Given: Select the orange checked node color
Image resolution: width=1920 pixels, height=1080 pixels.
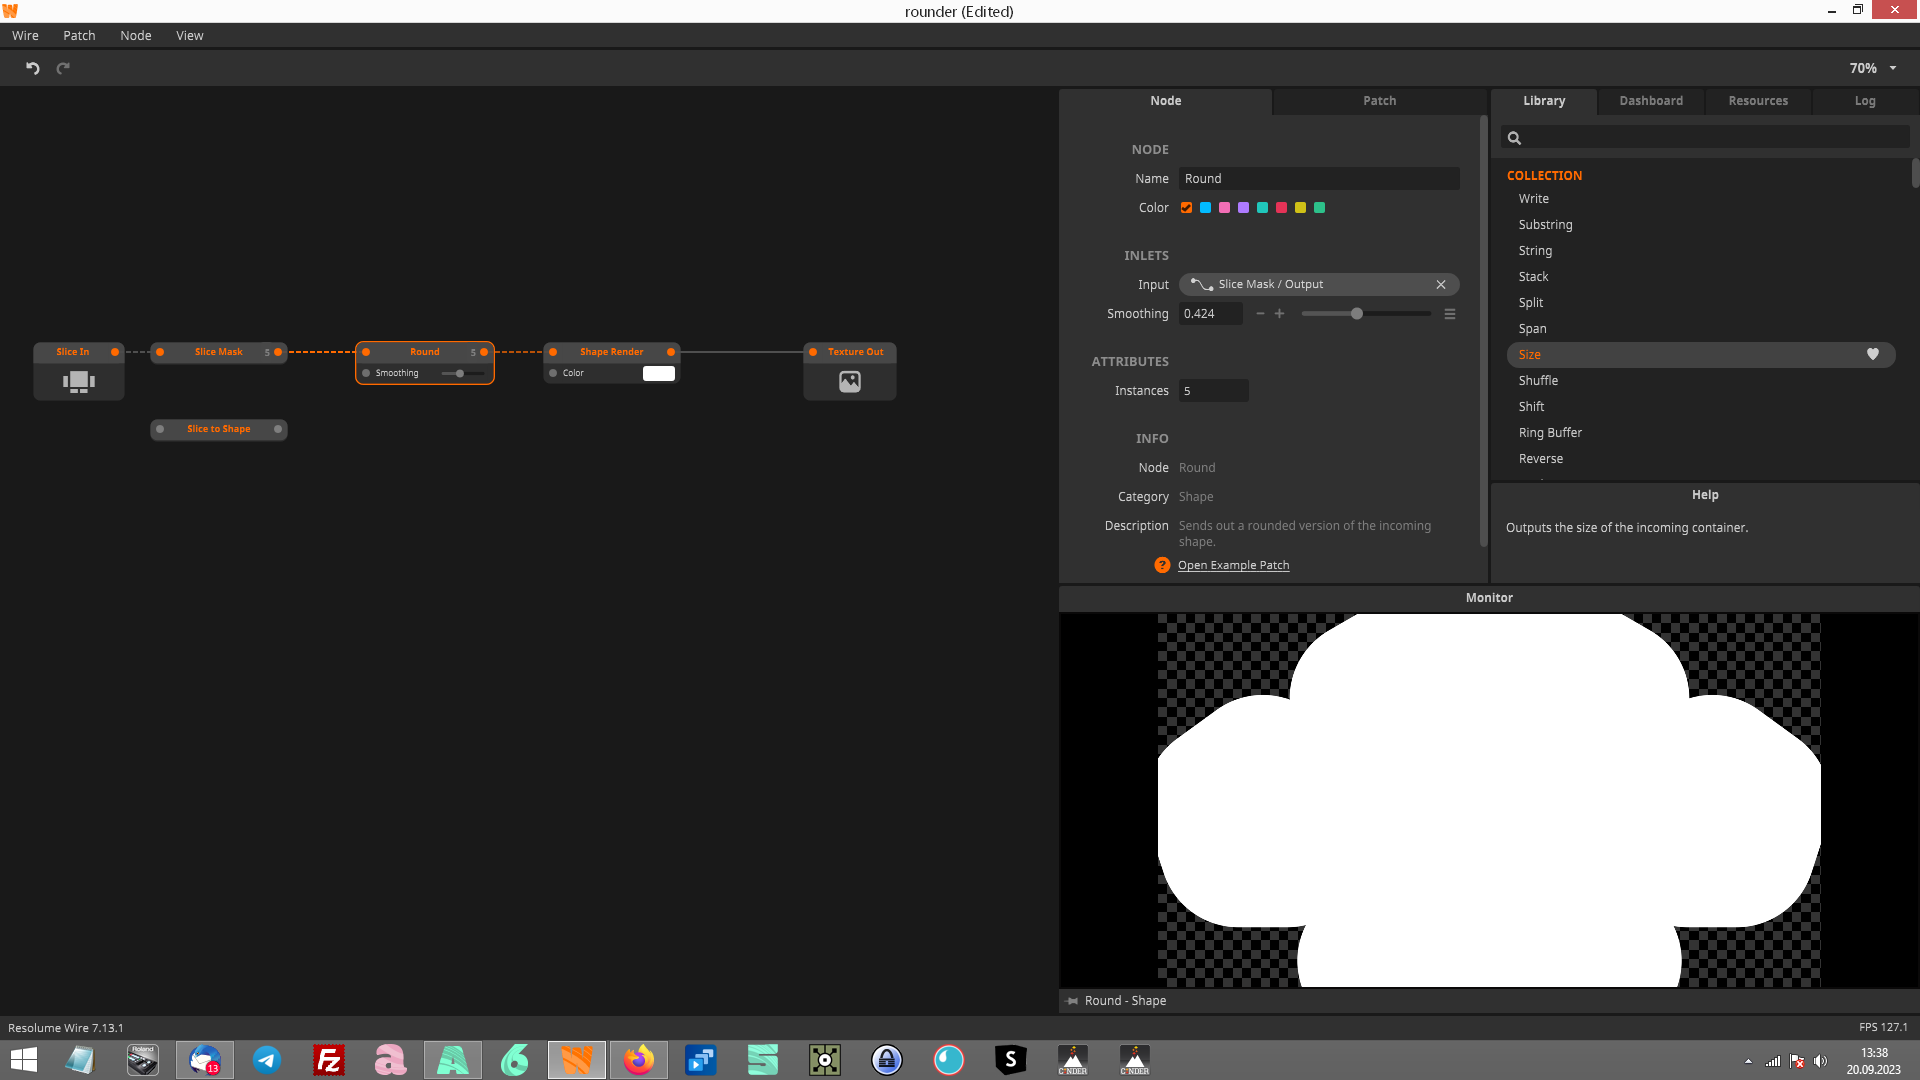Looking at the screenshot, I should point(1186,208).
